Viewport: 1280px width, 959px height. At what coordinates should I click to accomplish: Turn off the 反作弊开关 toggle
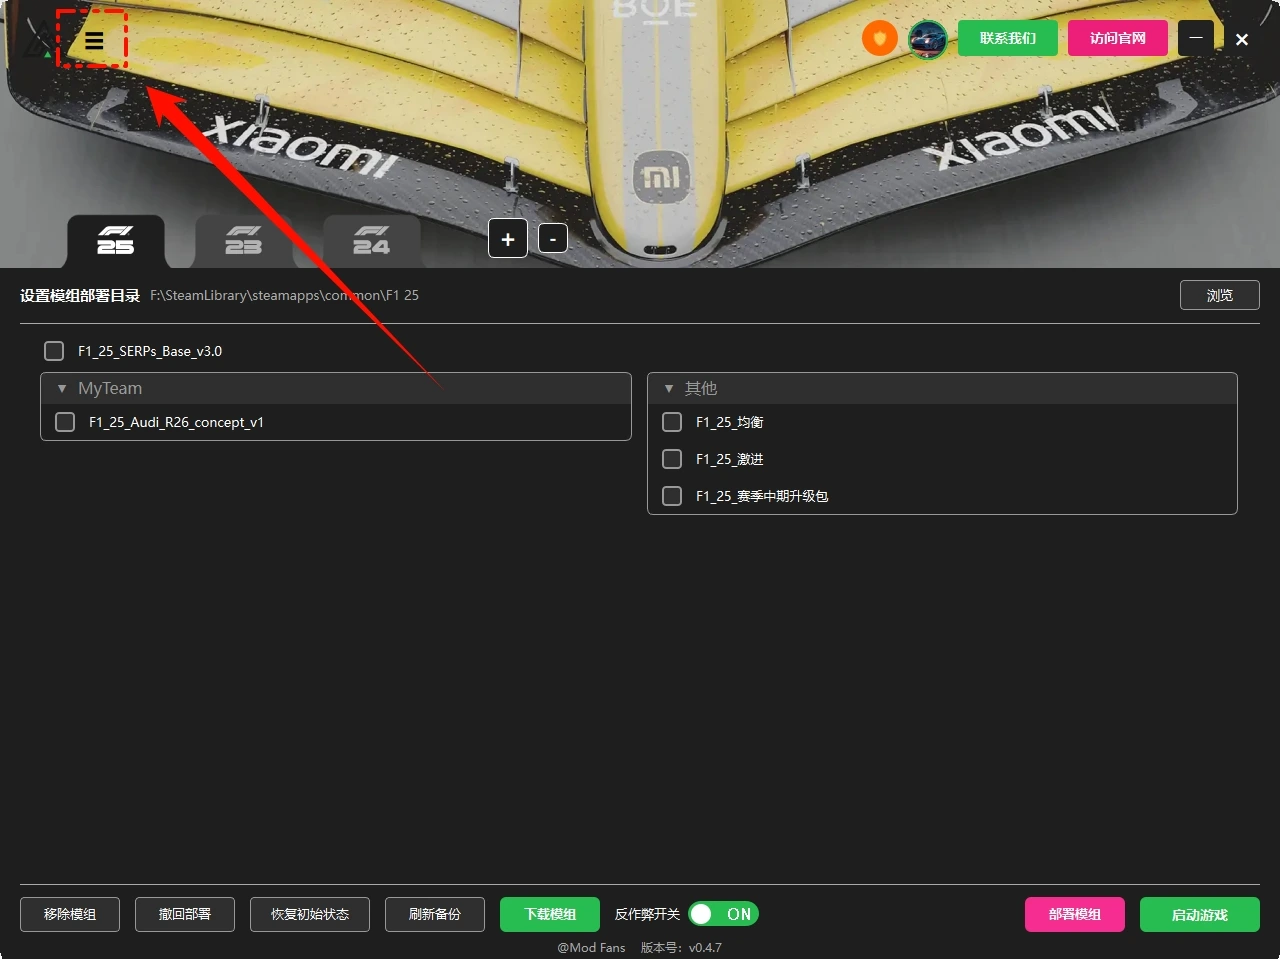click(723, 914)
